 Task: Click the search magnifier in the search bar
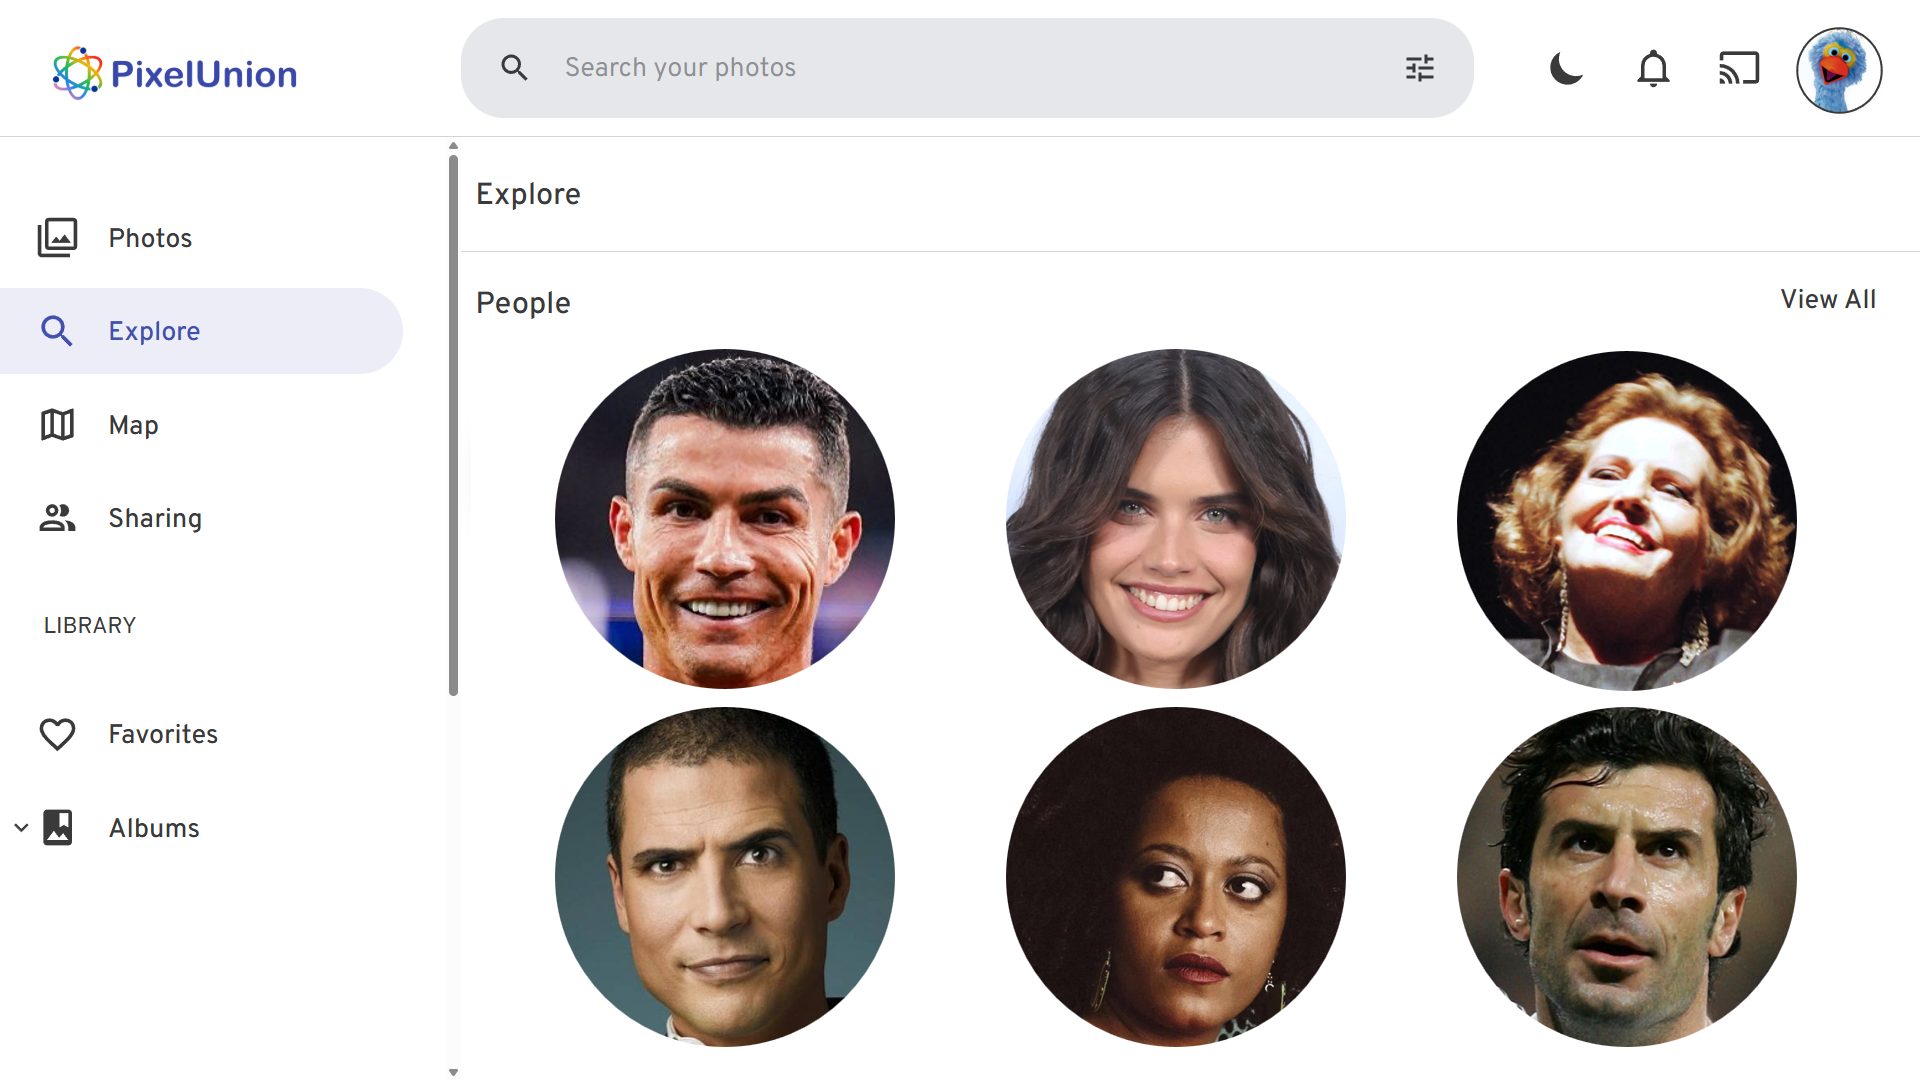click(x=514, y=67)
